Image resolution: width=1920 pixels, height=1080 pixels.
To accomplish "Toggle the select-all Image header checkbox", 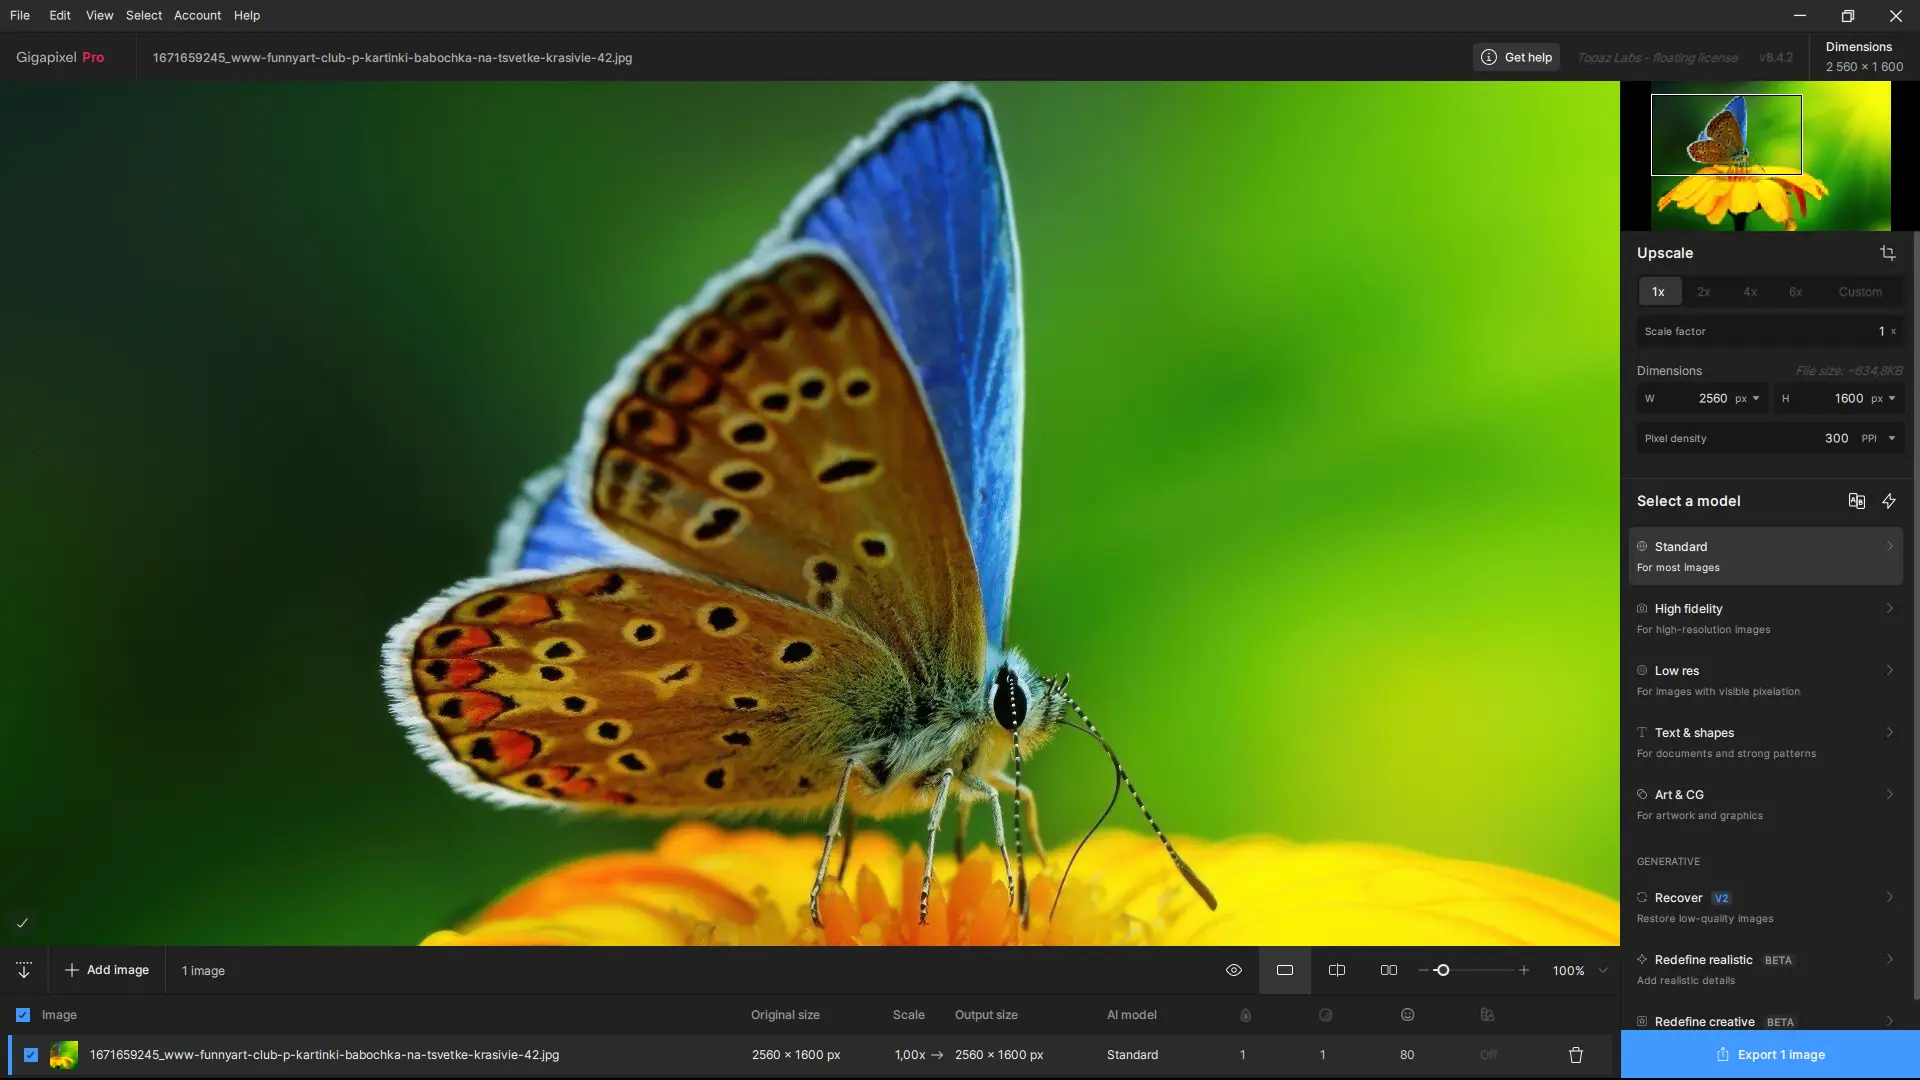I will (x=23, y=1015).
